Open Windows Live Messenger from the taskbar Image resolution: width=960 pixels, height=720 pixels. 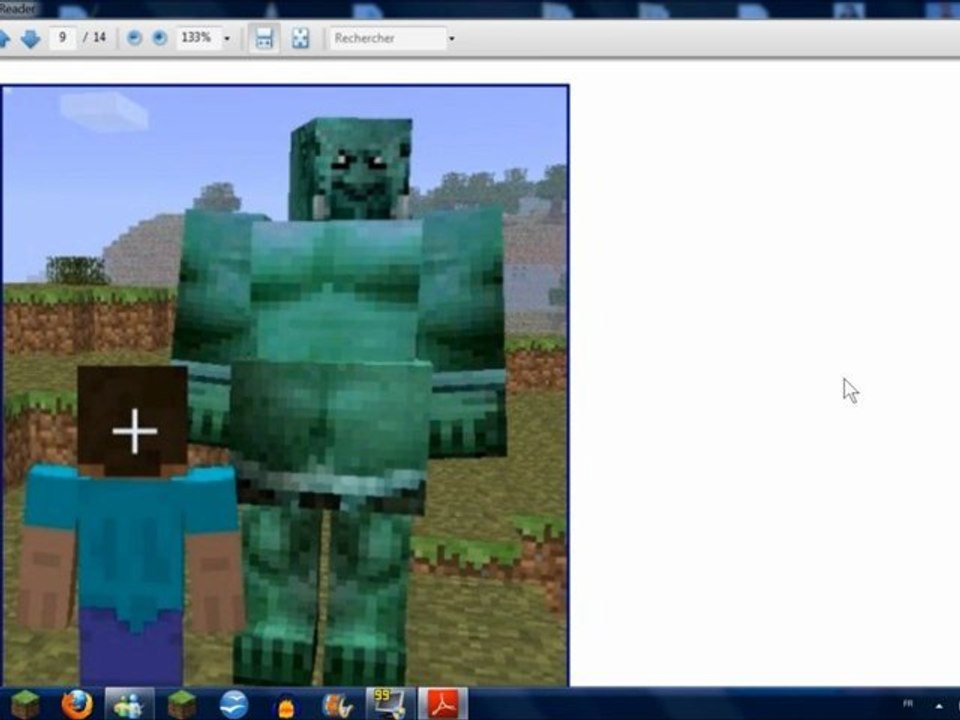[x=130, y=704]
